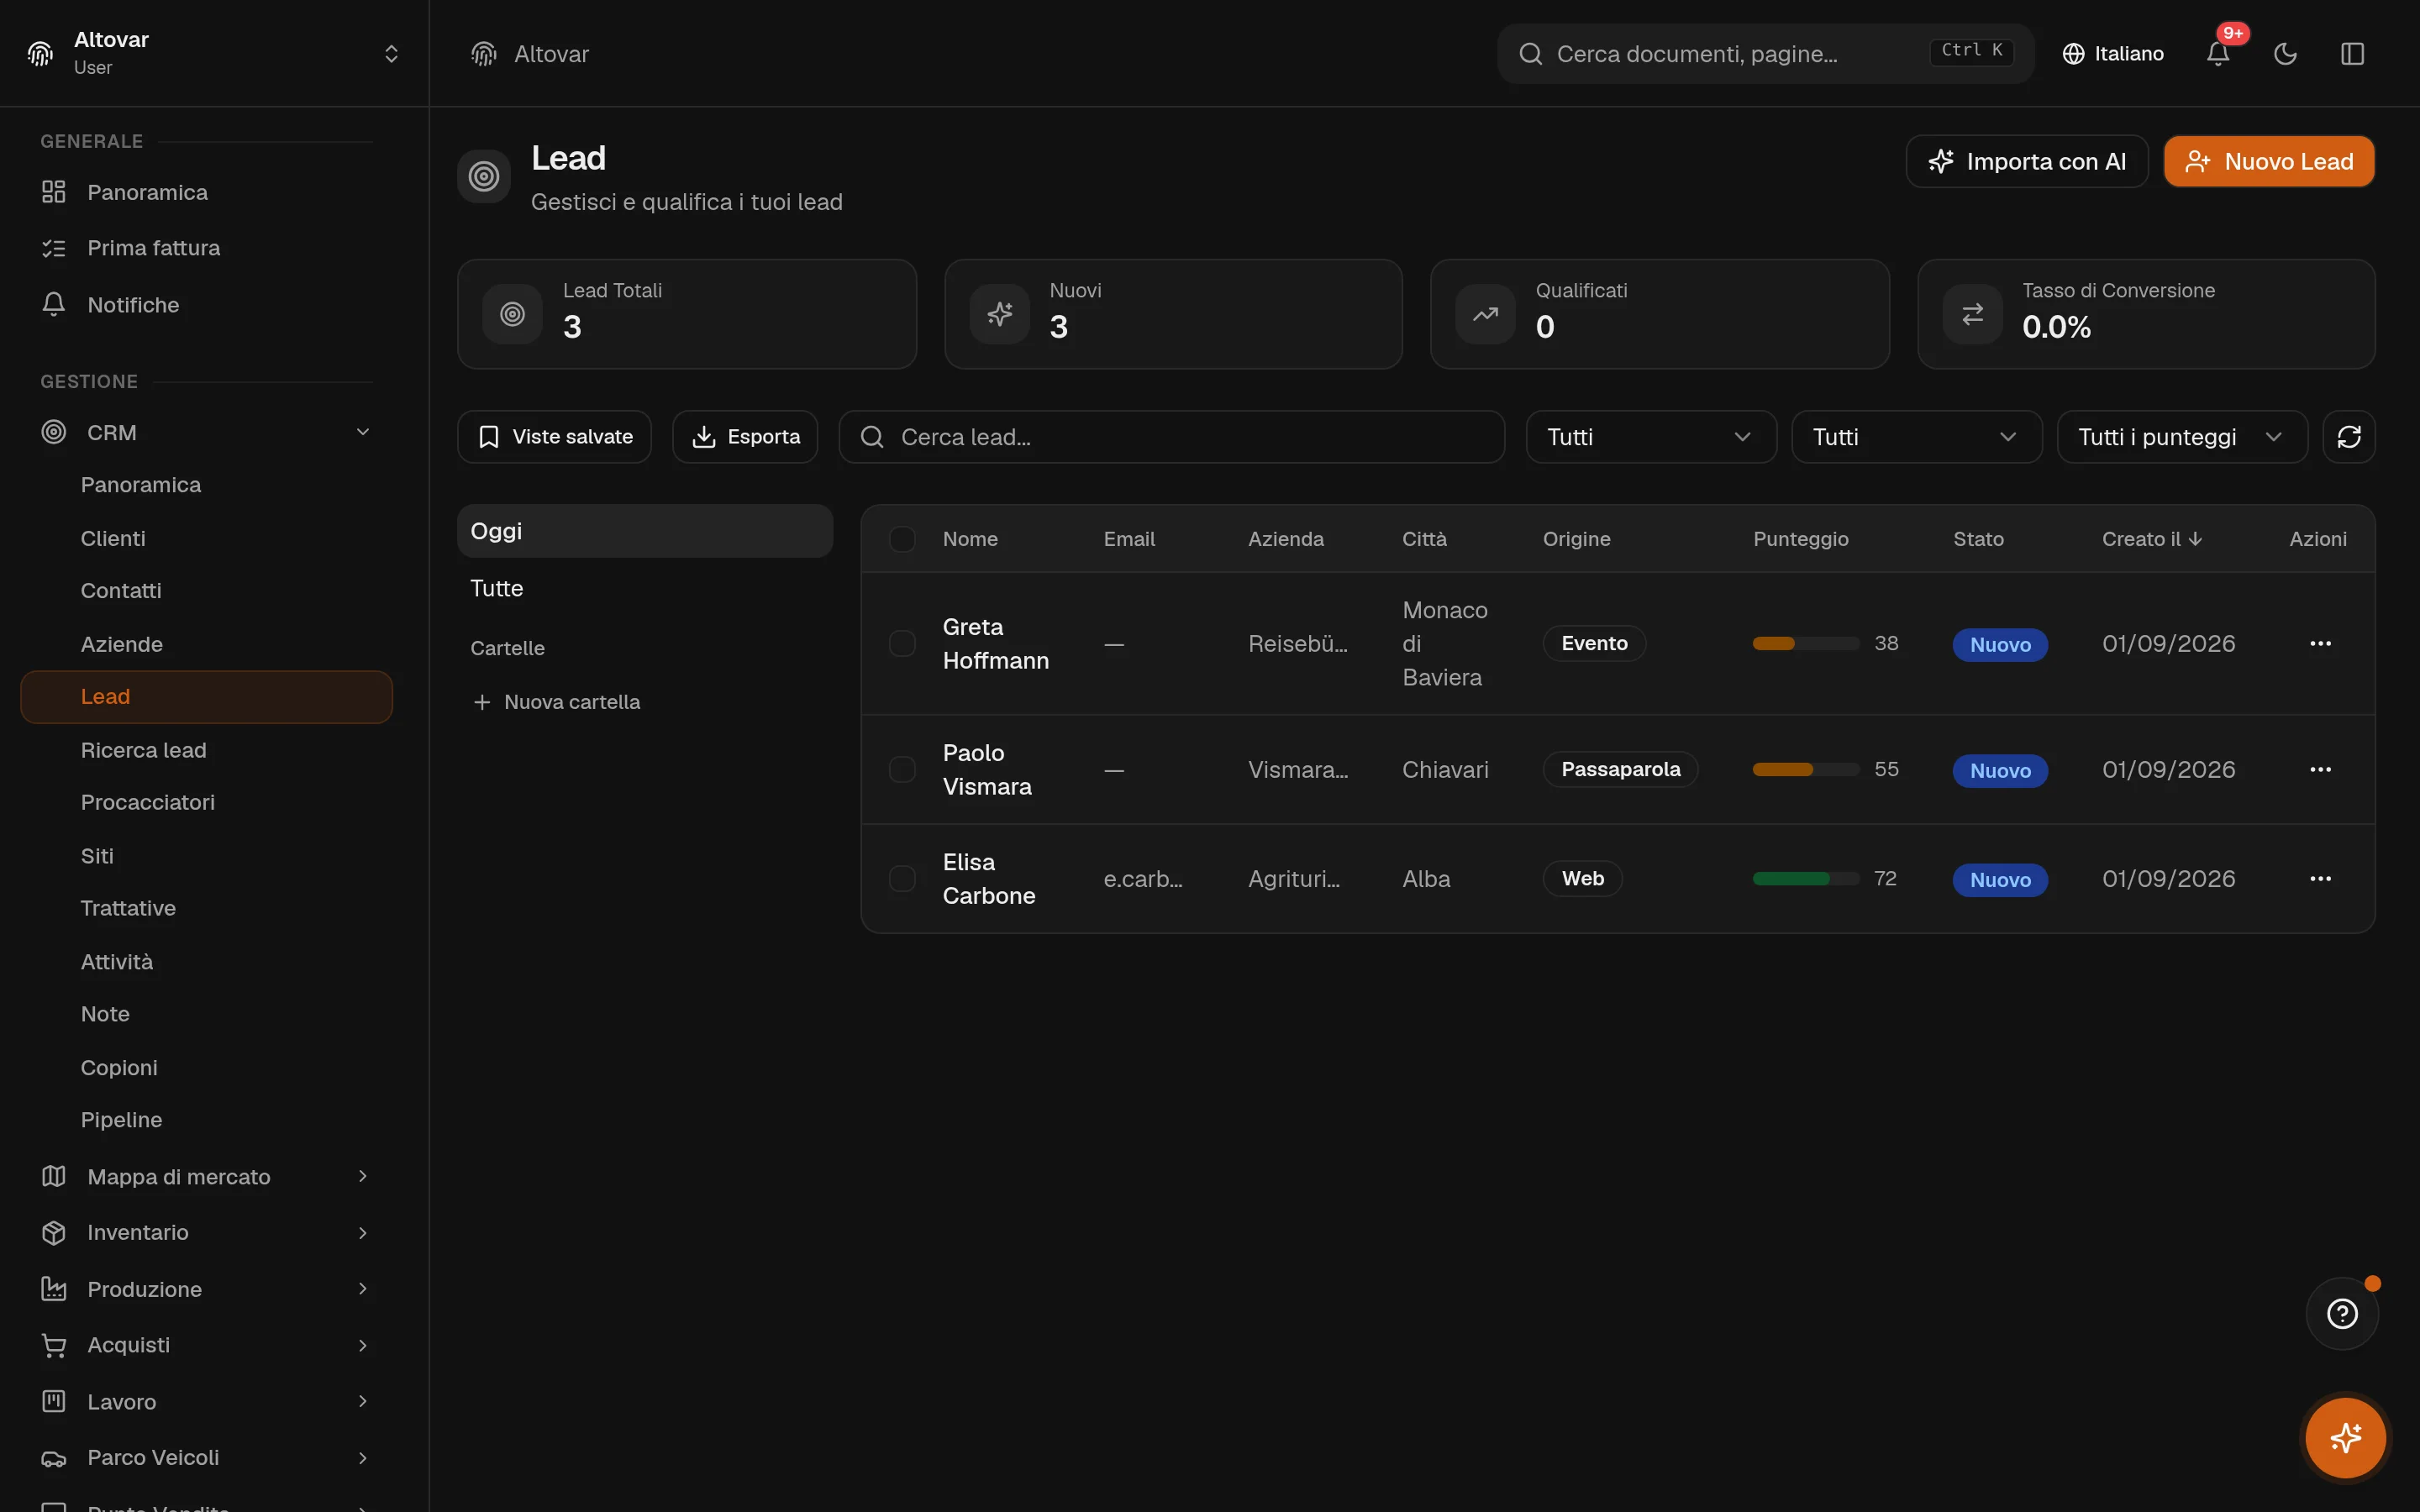This screenshot has width=2420, height=1512.
Task: Click the CRM target icon in sidebar
Action: 54,432
